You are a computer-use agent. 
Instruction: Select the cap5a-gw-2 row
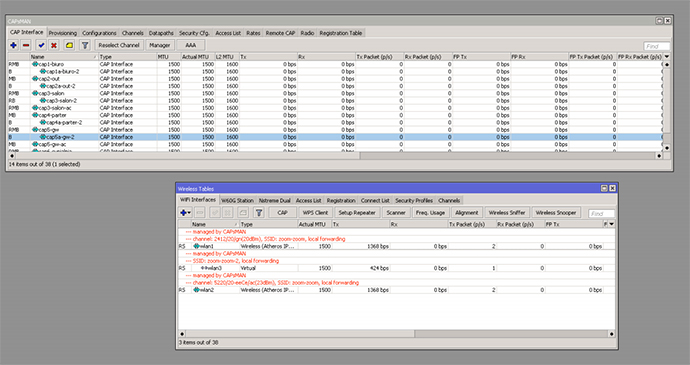(x=335, y=137)
